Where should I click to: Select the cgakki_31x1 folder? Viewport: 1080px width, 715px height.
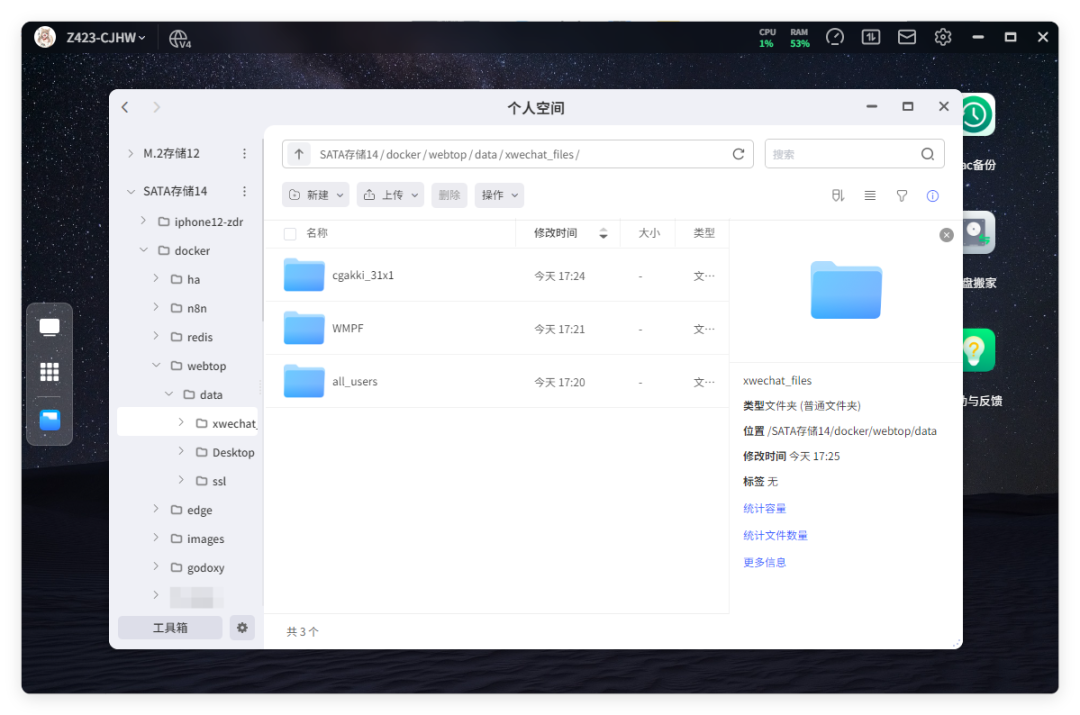(497, 275)
